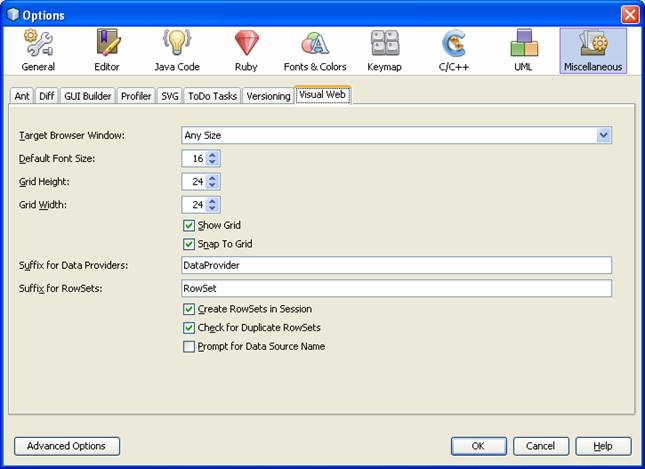Switch to the GUI Builder tab
Viewport: 645px width, 469px height.
click(x=87, y=96)
